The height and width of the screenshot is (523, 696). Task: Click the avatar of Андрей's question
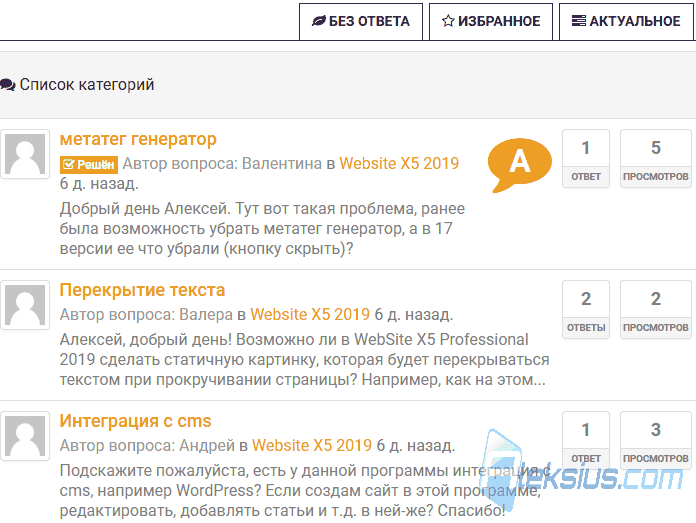pyautogui.click(x=25, y=436)
